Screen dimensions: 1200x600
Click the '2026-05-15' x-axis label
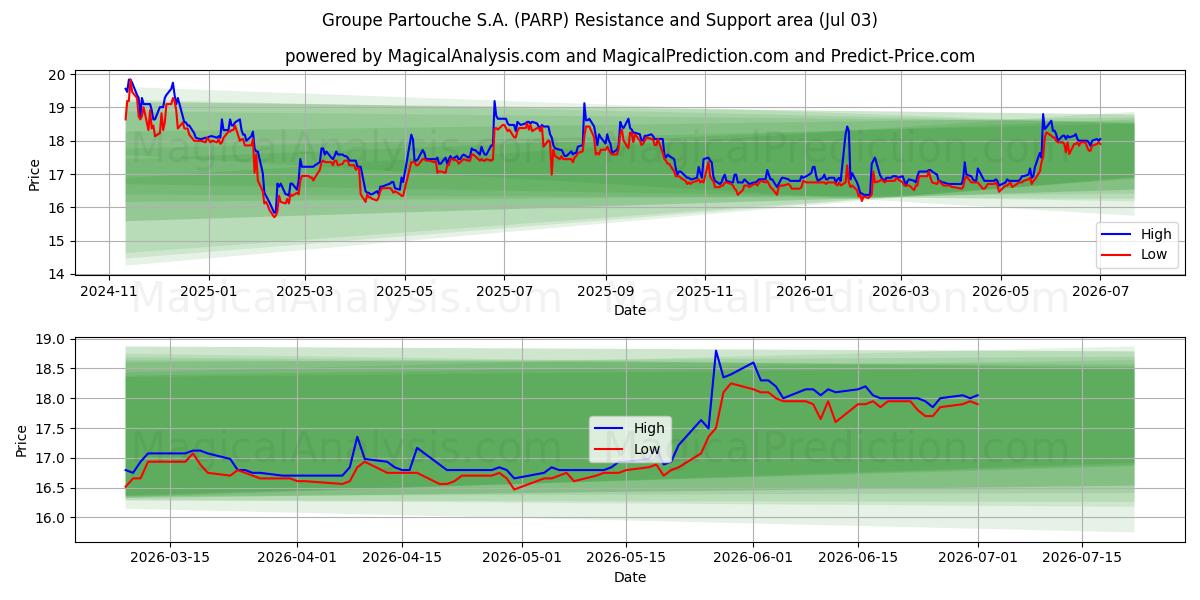click(627, 558)
